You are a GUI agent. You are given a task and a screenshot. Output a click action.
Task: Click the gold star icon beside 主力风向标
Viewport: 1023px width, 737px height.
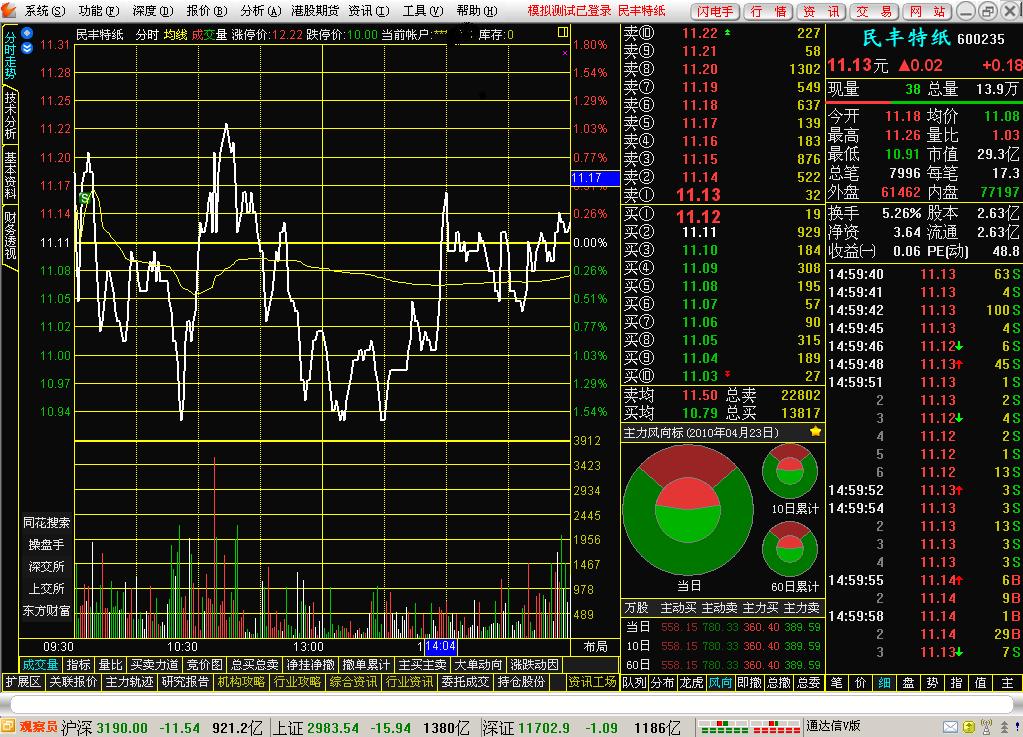[x=816, y=431]
